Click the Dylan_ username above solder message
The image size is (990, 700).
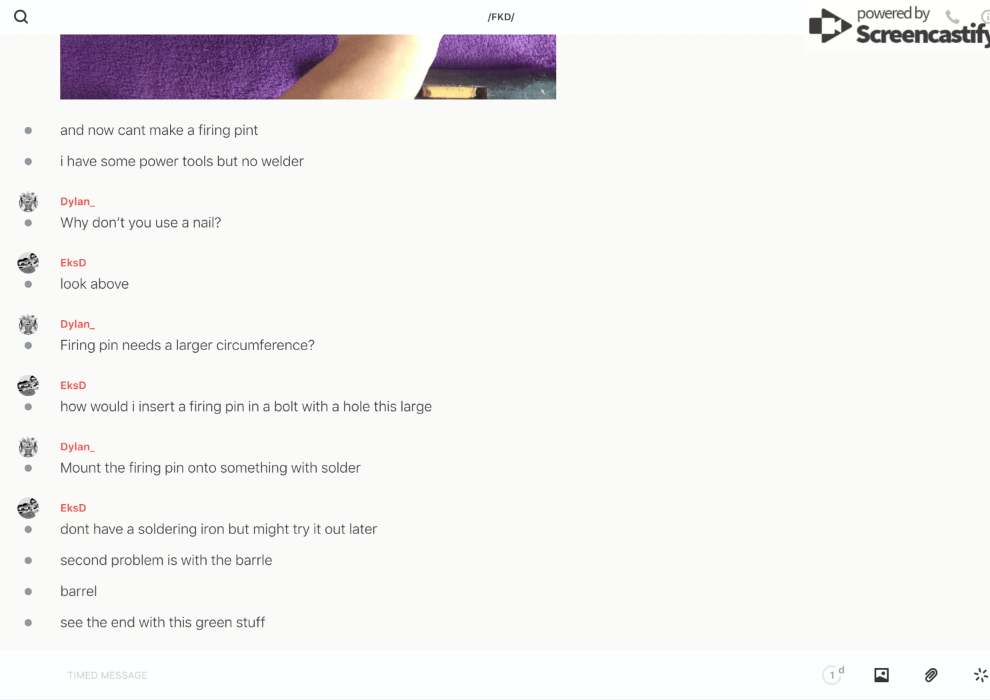click(77, 446)
